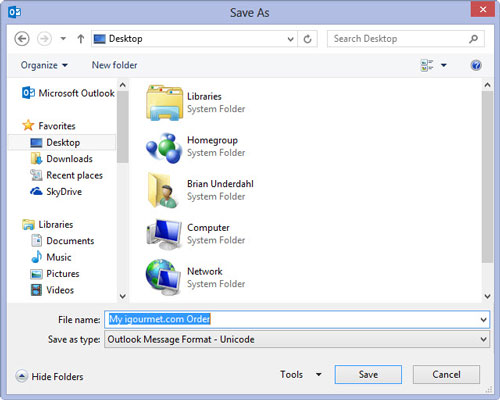The width and height of the screenshot is (500, 400).
Task: Create a New folder
Action: click(x=114, y=65)
